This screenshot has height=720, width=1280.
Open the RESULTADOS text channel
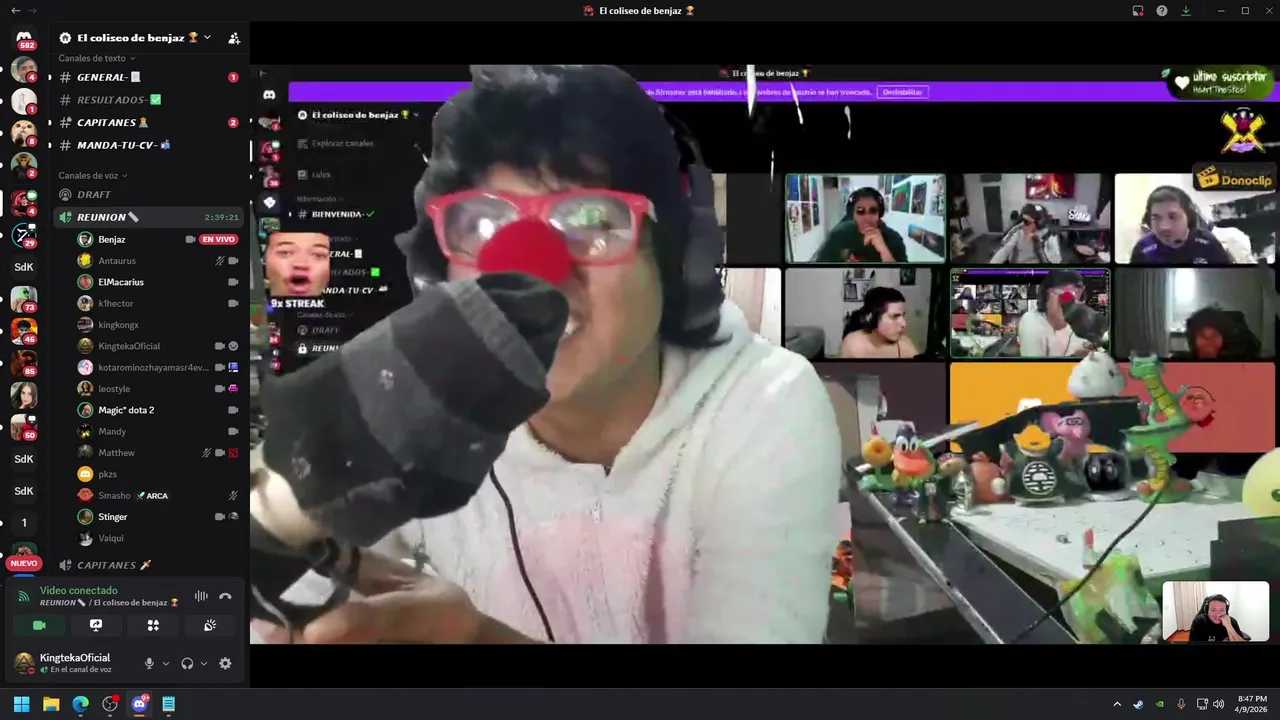pos(149,100)
